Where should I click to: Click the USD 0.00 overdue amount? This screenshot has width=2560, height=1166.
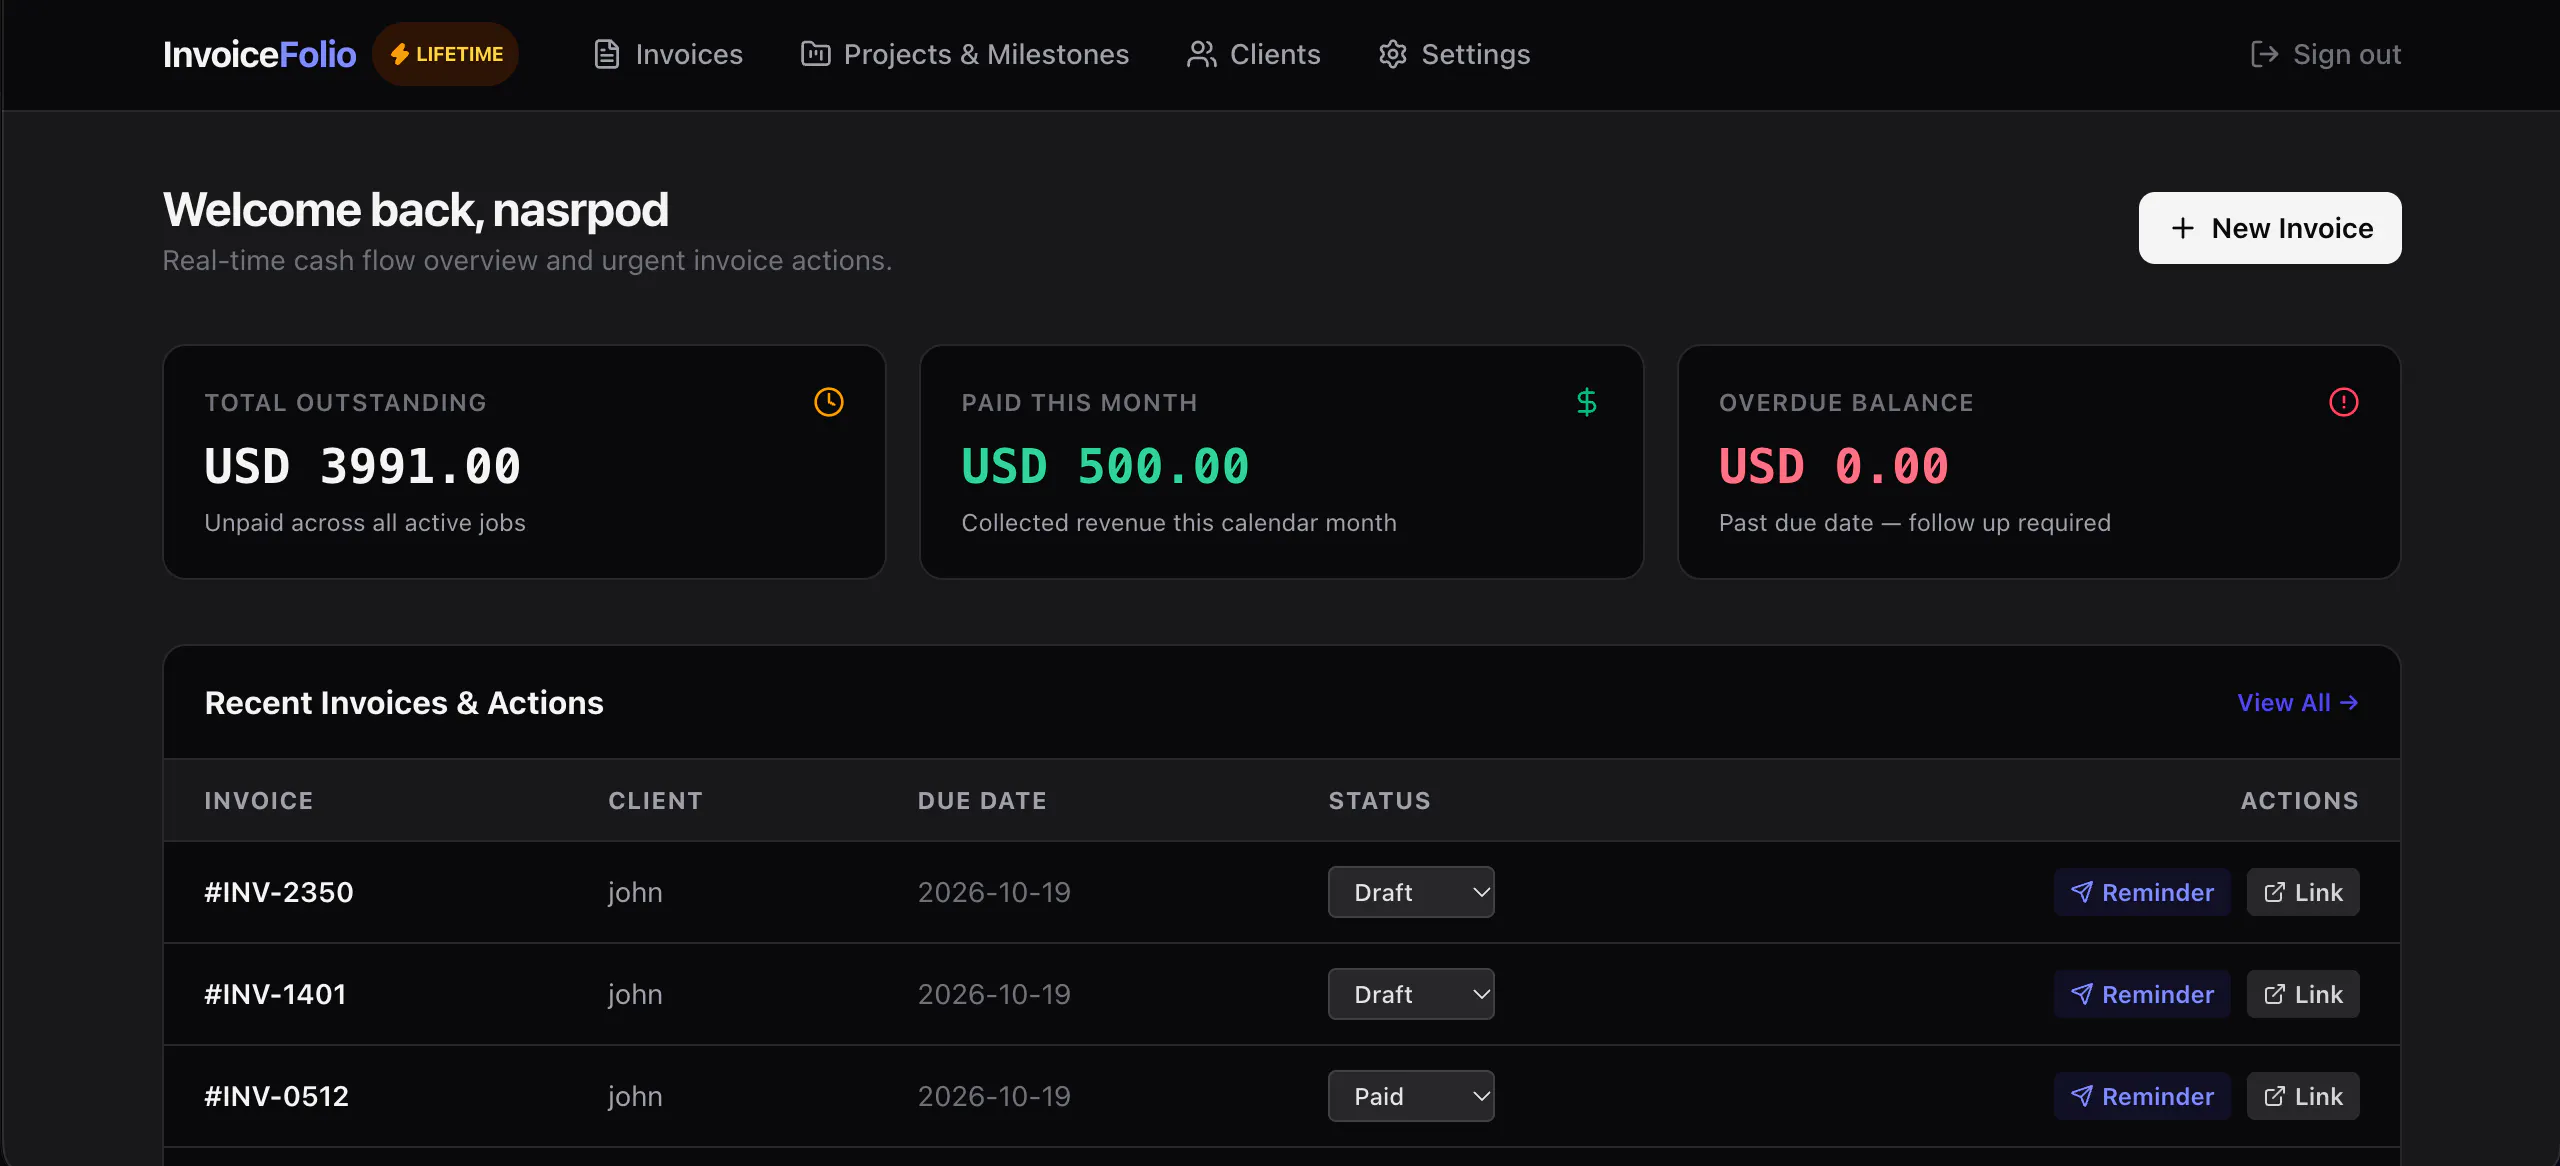click(x=1834, y=466)
